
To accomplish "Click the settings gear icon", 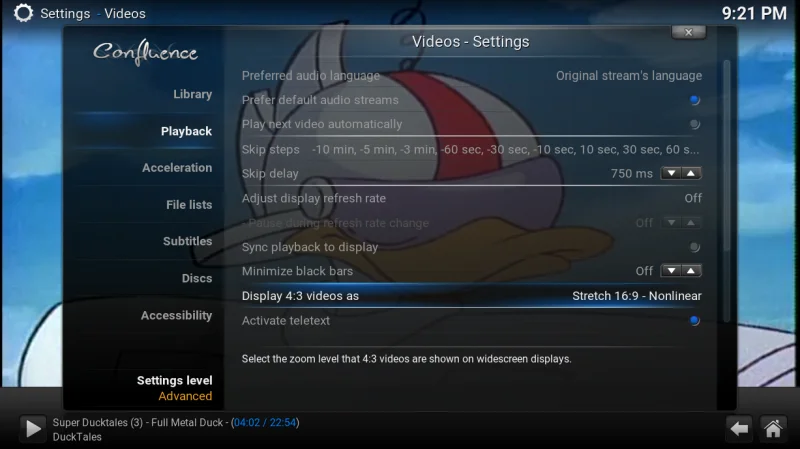I will [x=23, y=13].
